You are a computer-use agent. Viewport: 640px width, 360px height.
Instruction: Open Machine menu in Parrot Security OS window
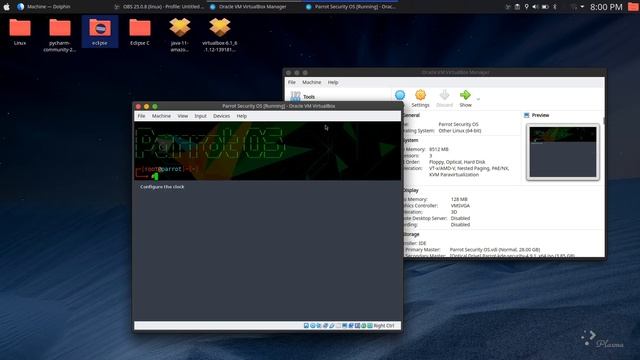pyautogui.click(x=161, y=116)
